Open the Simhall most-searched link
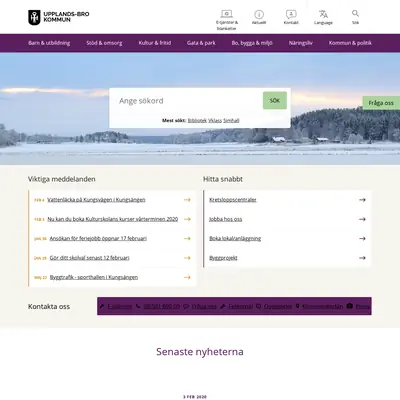The width and height of the screenshot is (400, 400). coord(231,120)
